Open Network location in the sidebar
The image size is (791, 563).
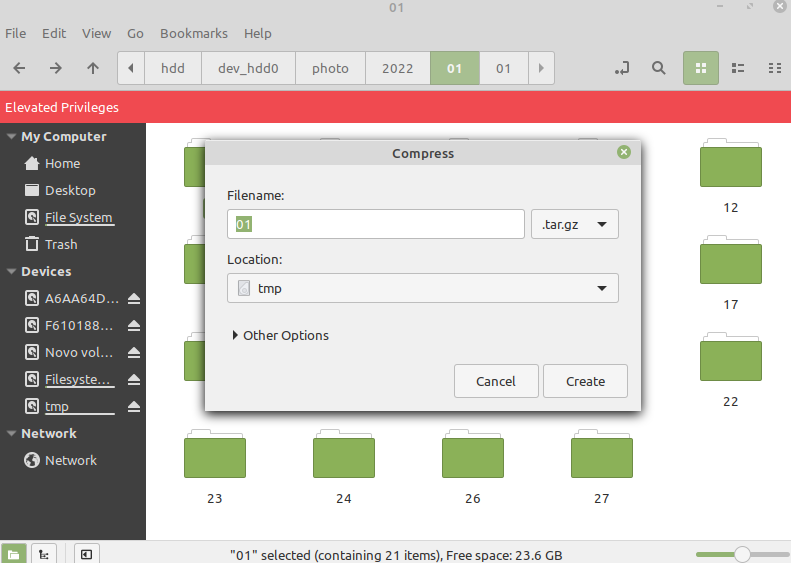pos(60,461)
